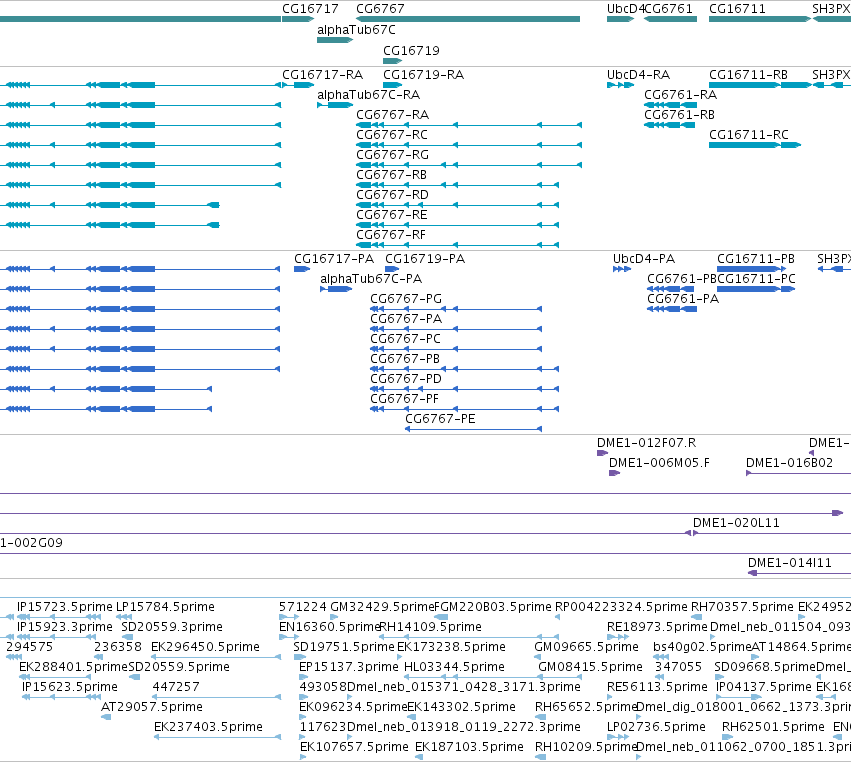The width and height of the screenshot is (851, 762).
Task: Select the CG16711-PB protein label
Action: click(756, 258)
